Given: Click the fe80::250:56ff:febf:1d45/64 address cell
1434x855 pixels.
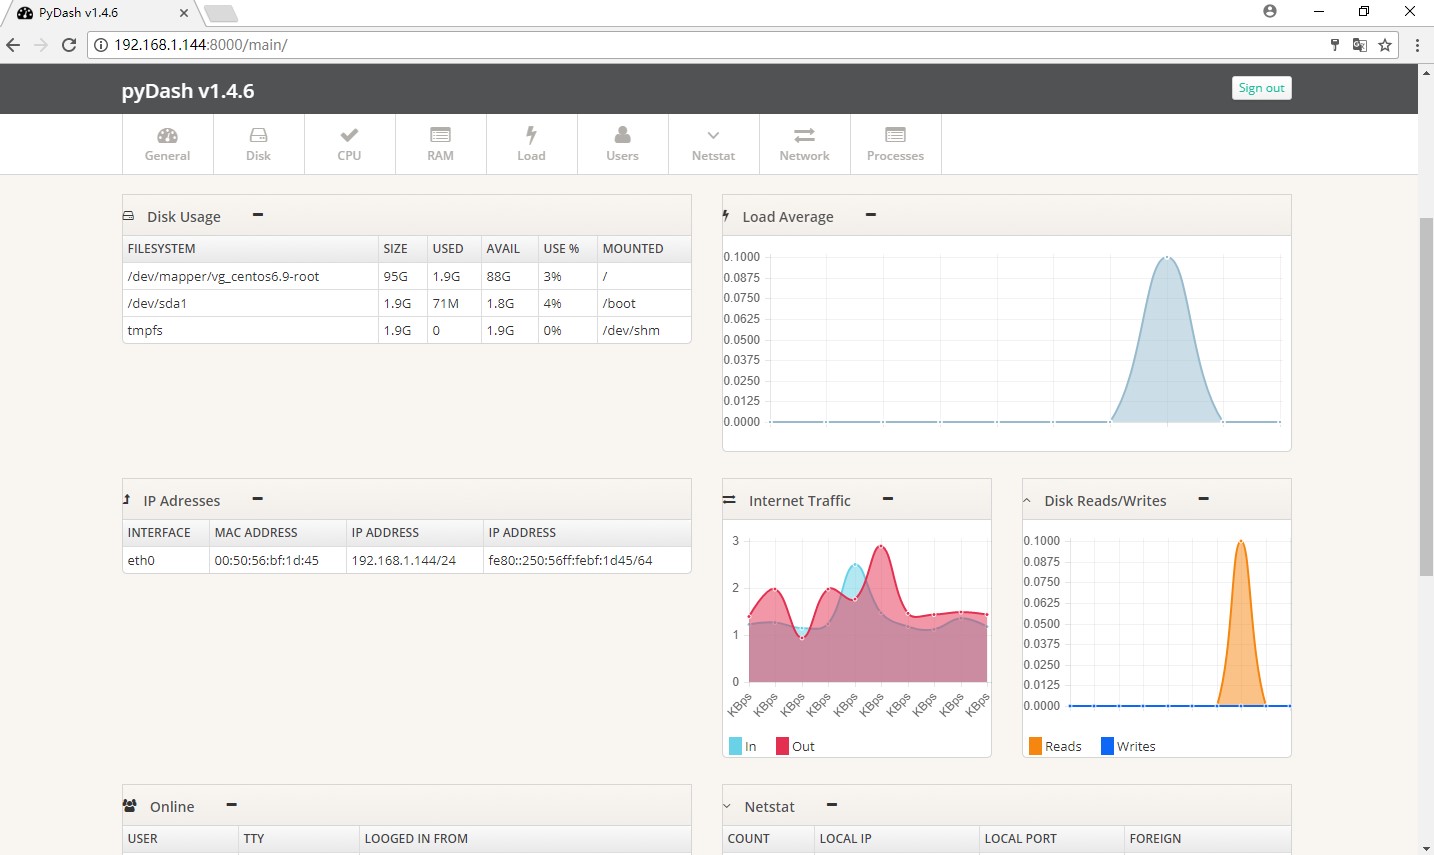Looking at the screenshot, I should click(x=587, y=560).
